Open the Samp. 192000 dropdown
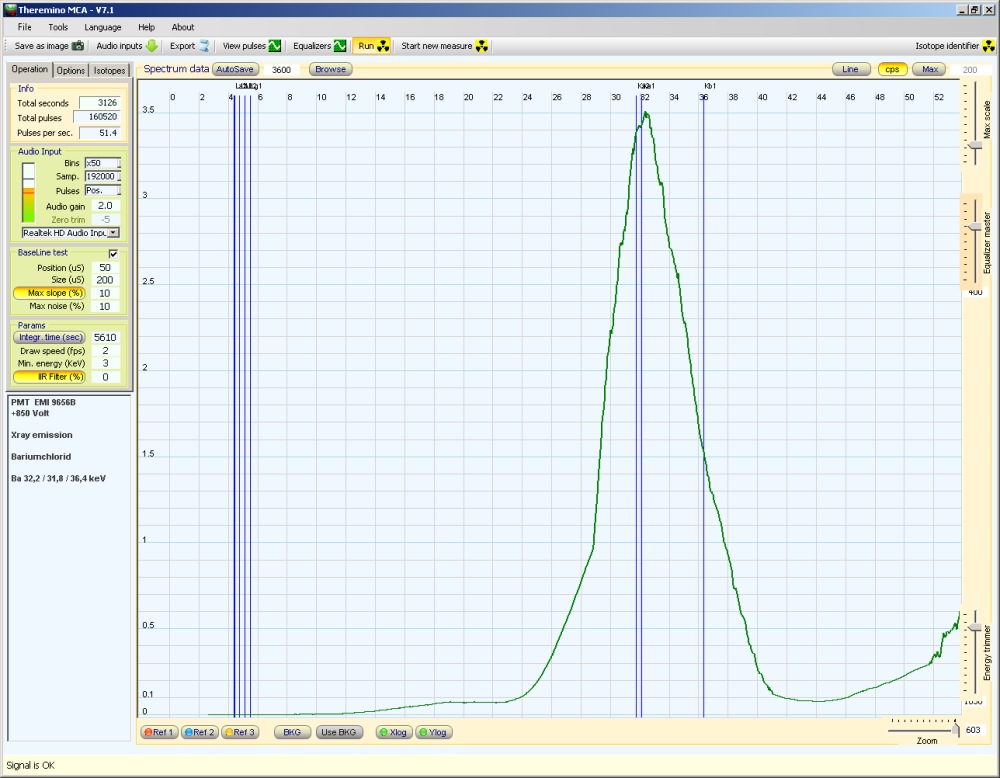 pos(103,177)
